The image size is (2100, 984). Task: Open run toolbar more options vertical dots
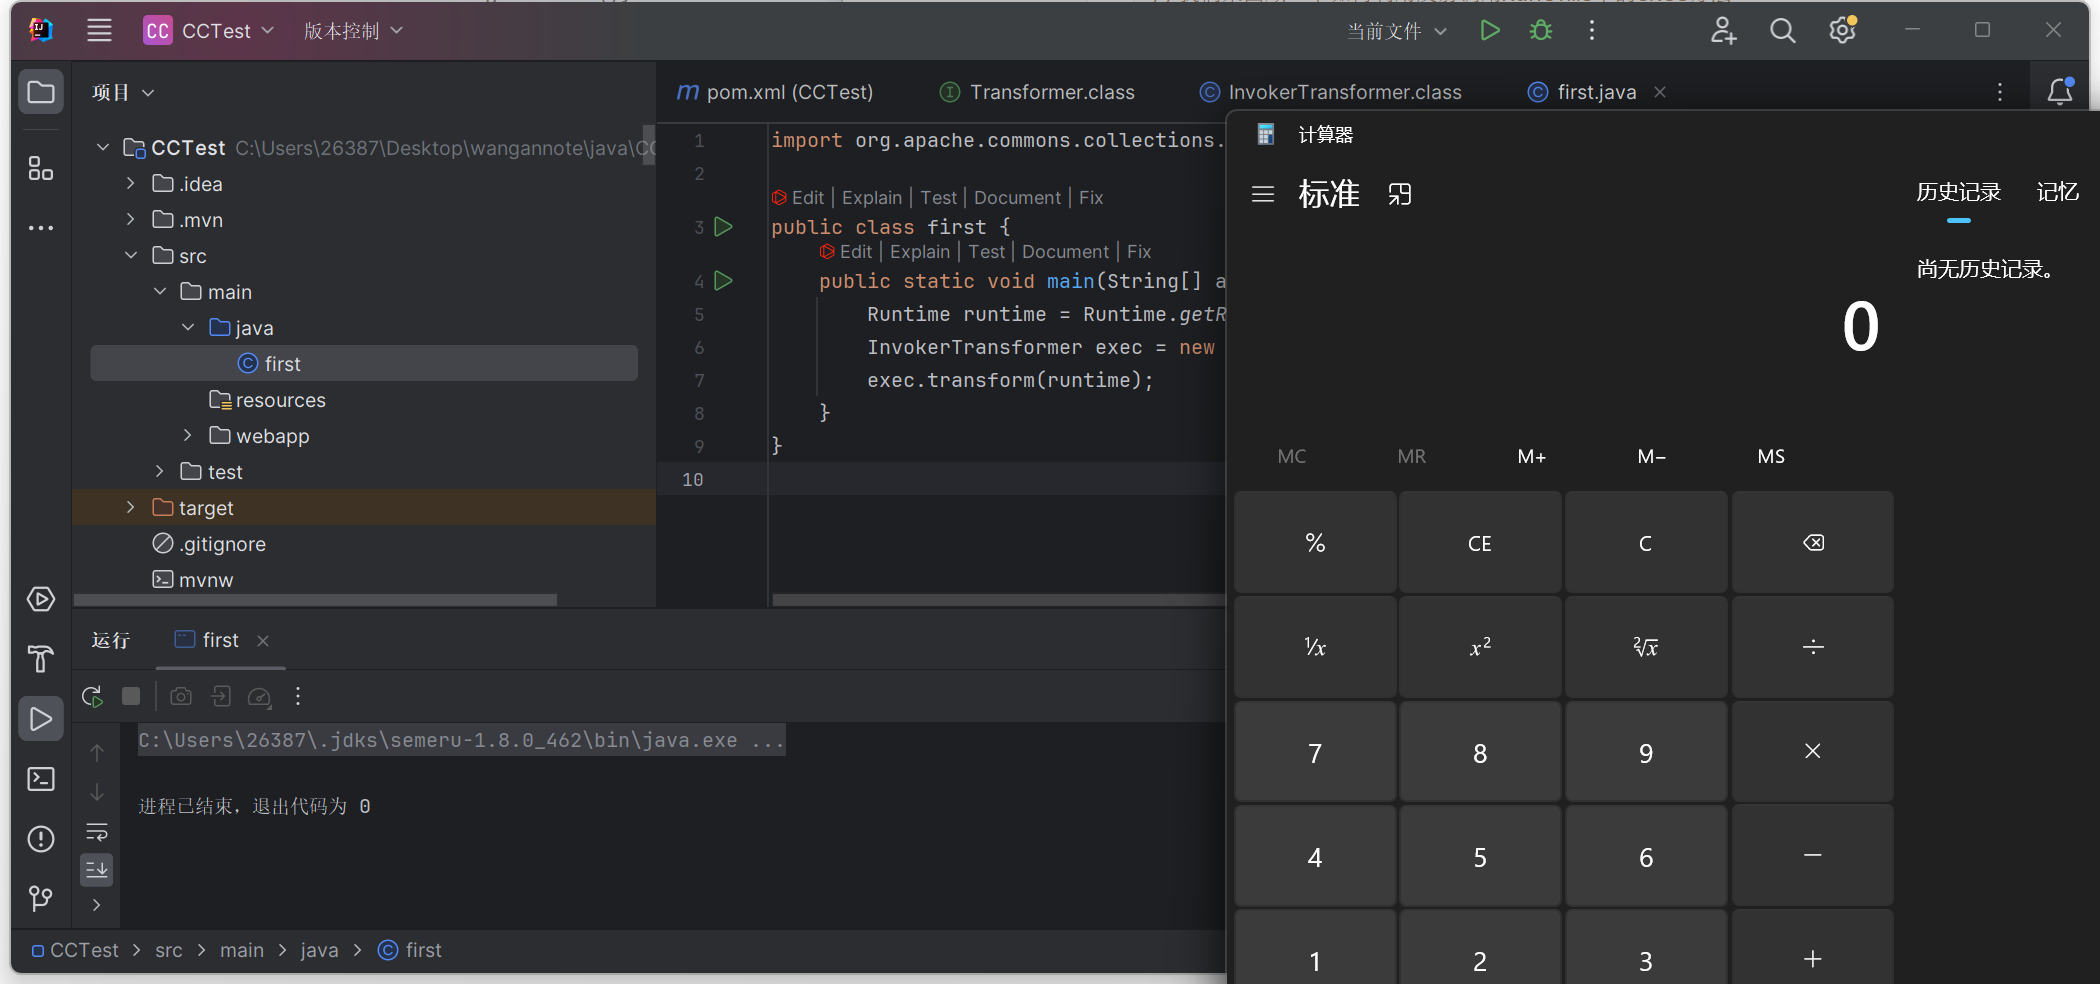(298, 696)
